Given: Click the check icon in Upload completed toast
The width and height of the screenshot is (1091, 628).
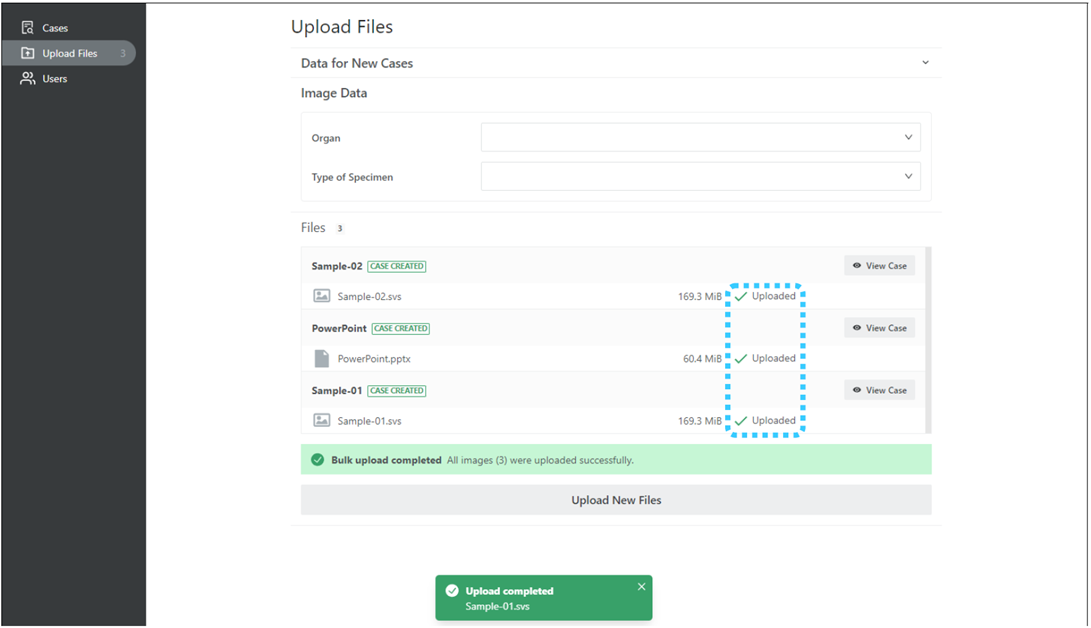Looking at the screenshot, I should (x=452, y=590).
